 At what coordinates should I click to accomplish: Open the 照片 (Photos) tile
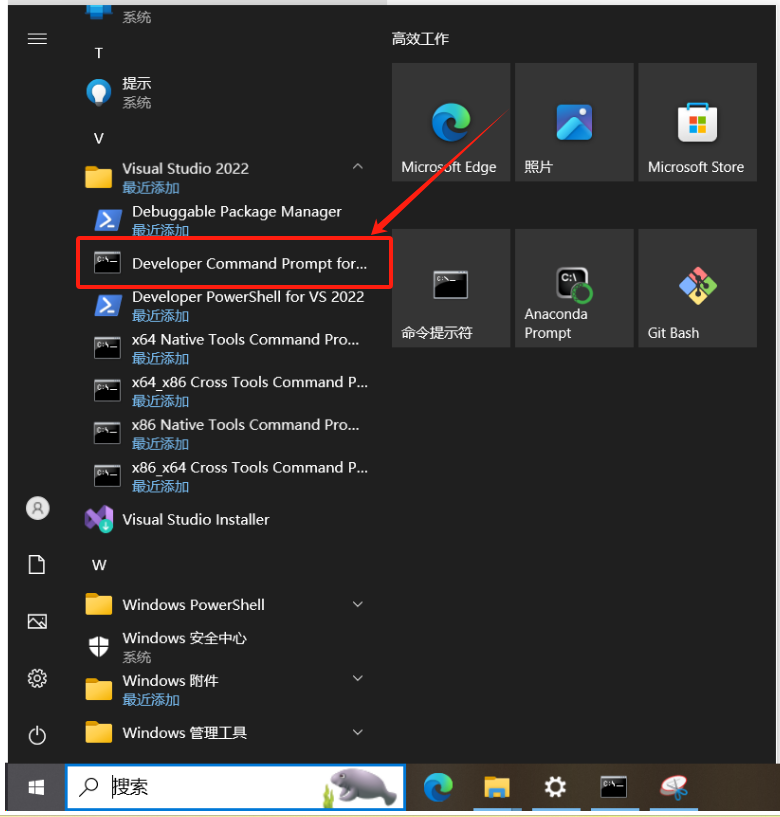pos(574,122)
